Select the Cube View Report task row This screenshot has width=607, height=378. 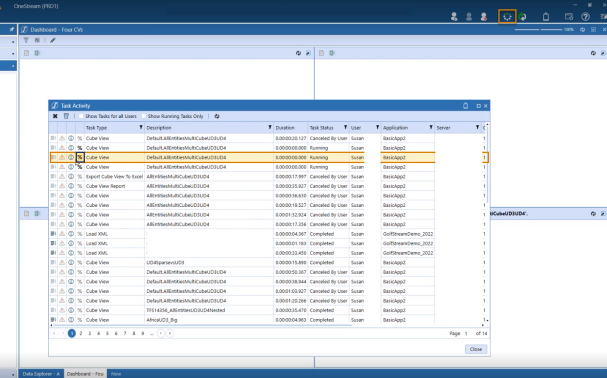pos(268,186)
